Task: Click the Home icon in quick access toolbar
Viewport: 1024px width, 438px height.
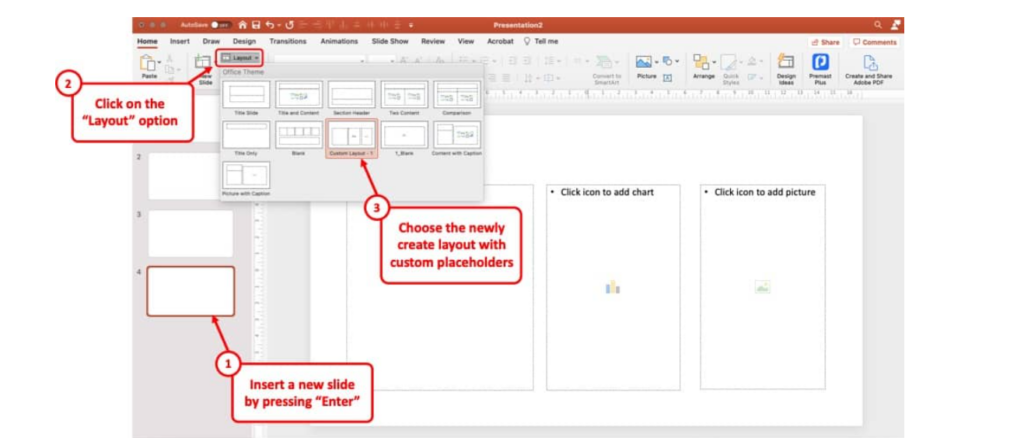Action: pos(242,24)
